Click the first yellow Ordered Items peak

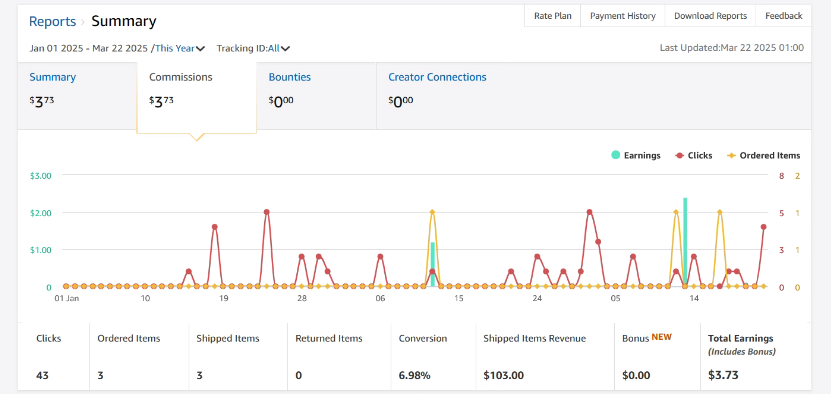432,212
